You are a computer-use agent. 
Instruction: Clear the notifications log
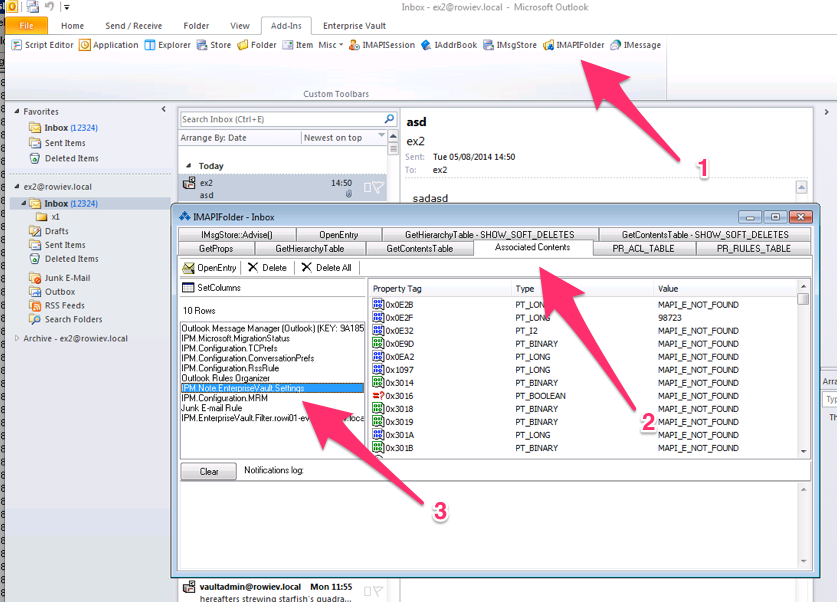209,471
